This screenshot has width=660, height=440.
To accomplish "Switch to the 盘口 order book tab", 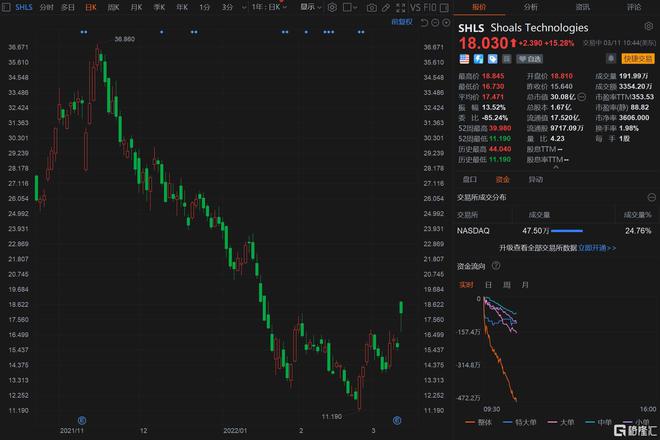I will (470, 179).
